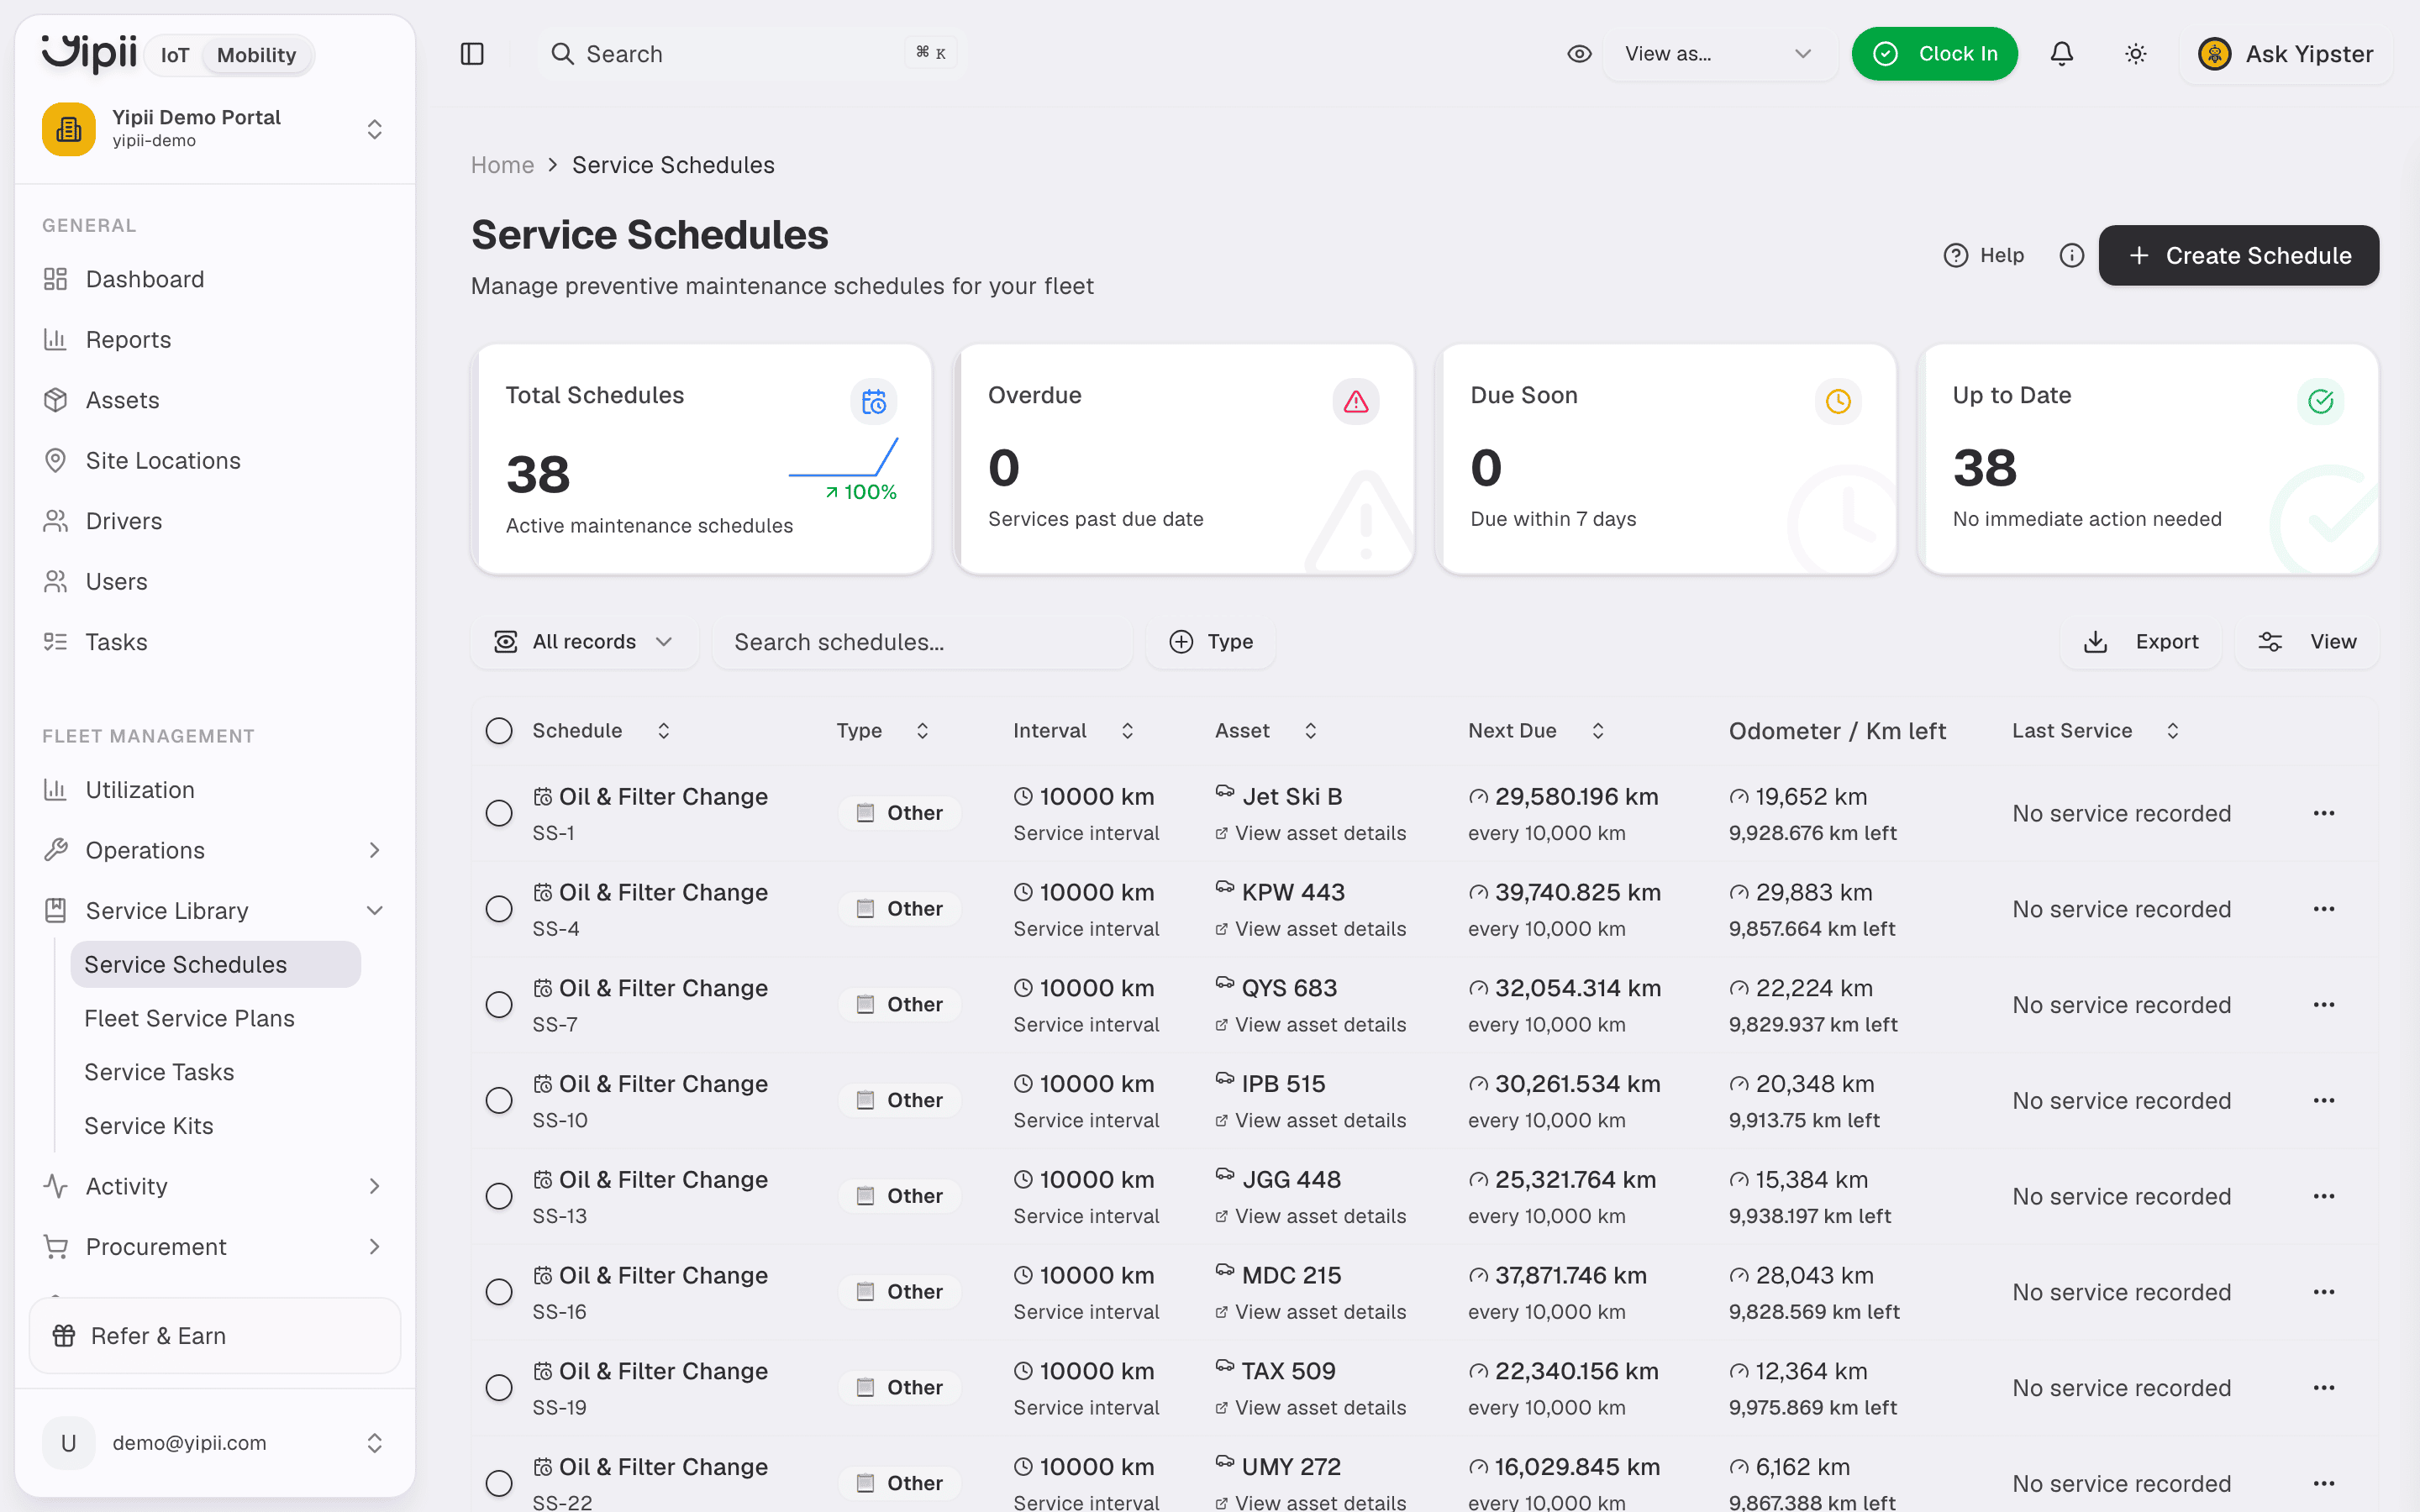Toggle the select-all schedules checkbox

(x=499, y=731)
